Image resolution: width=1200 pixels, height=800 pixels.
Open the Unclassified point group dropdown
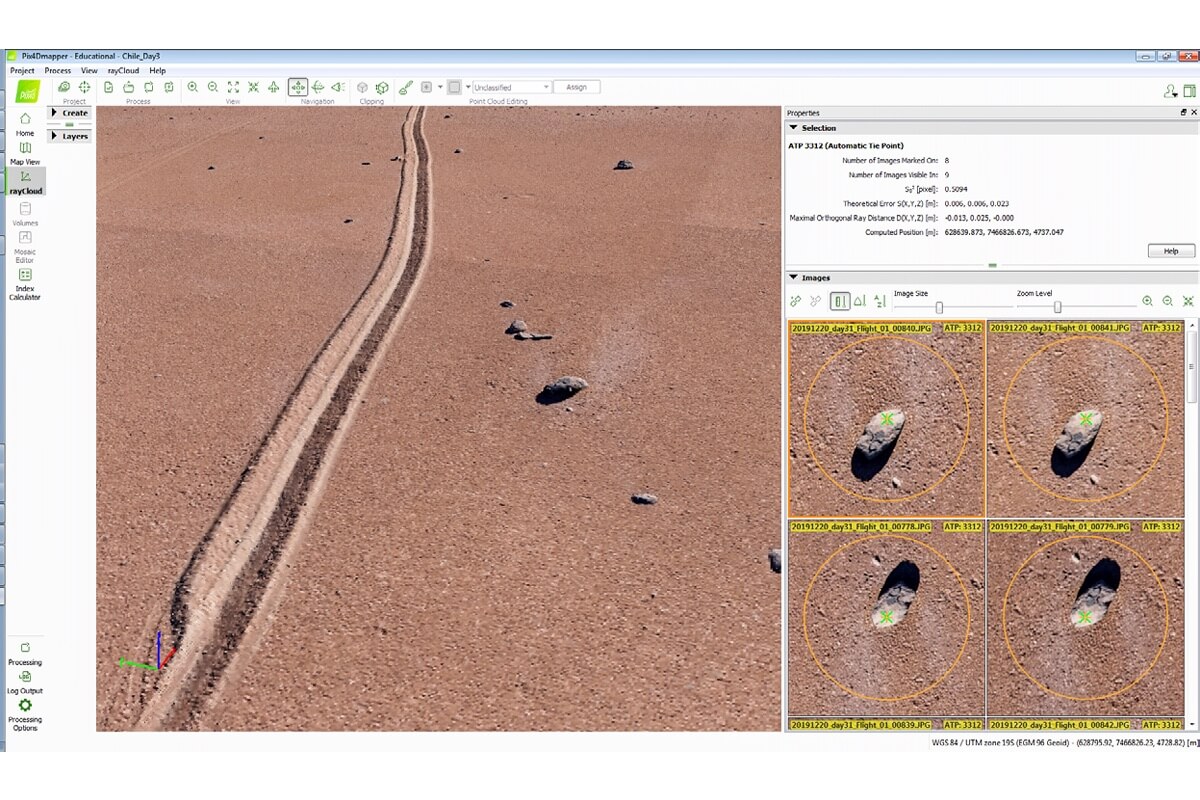pos(511,88)
